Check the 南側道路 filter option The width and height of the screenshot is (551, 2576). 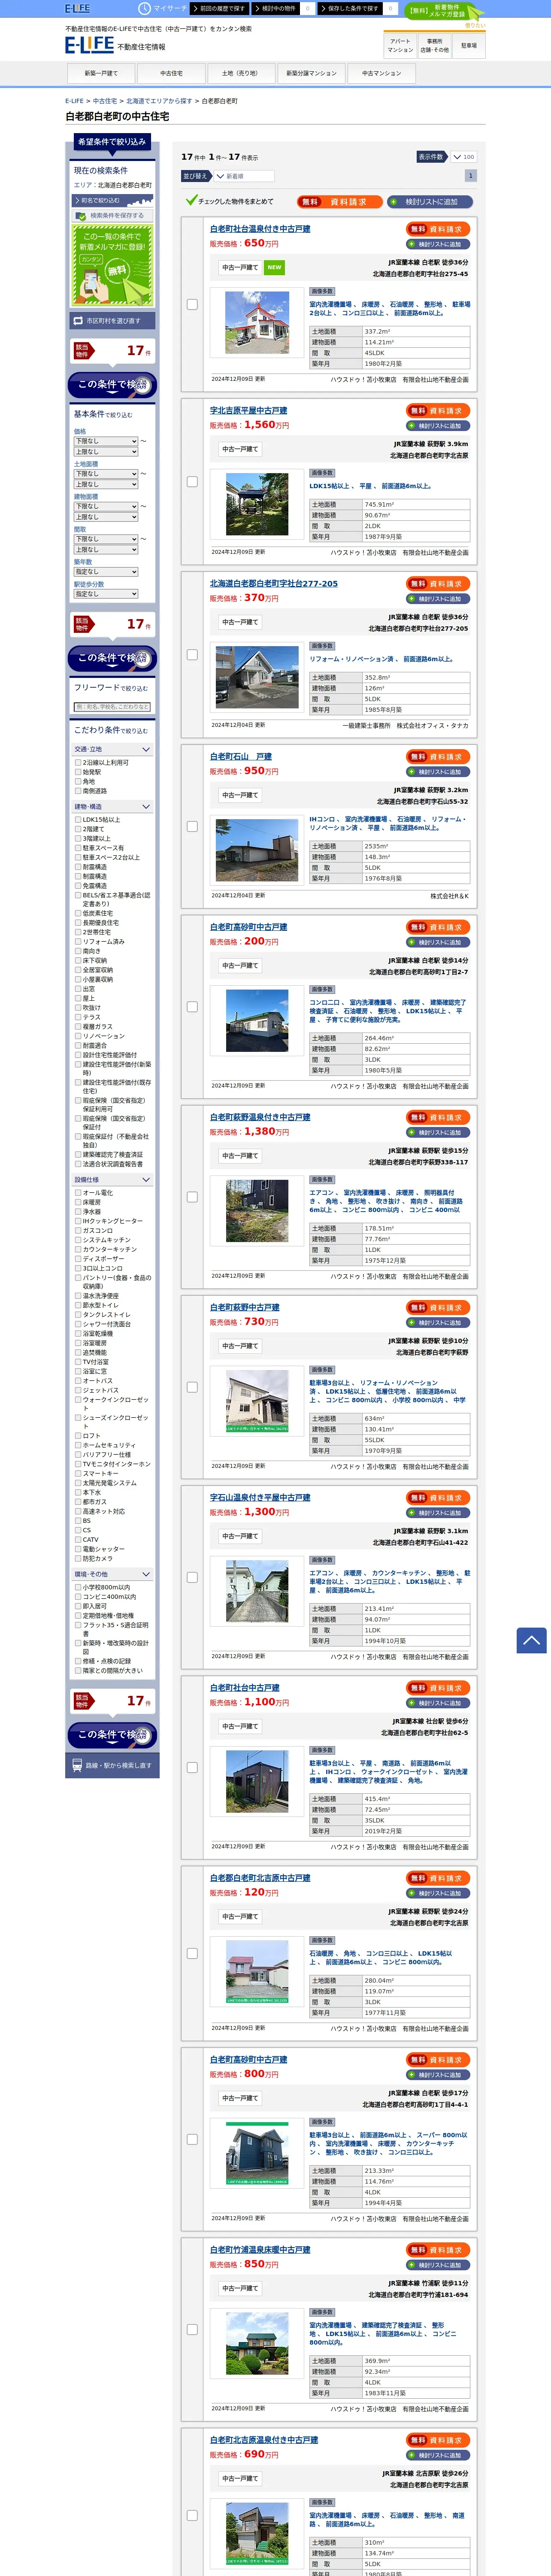tap(78, 791)
